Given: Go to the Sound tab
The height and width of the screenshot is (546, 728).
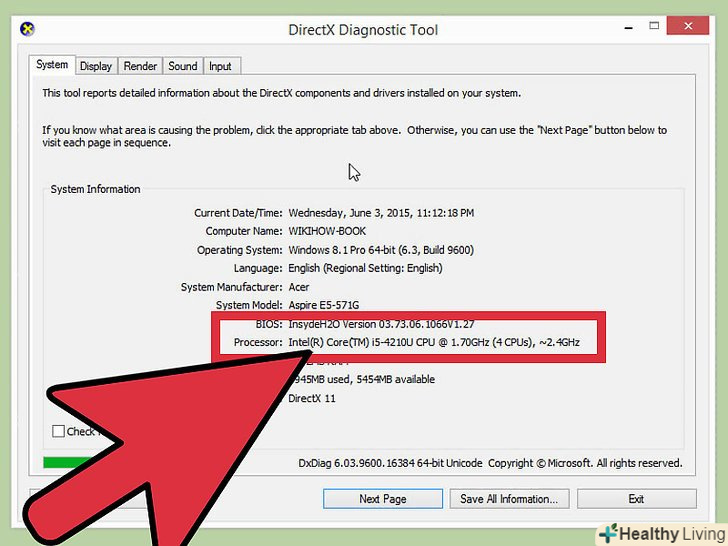Looking at the screenshot, I should click(x=182, y=67).
